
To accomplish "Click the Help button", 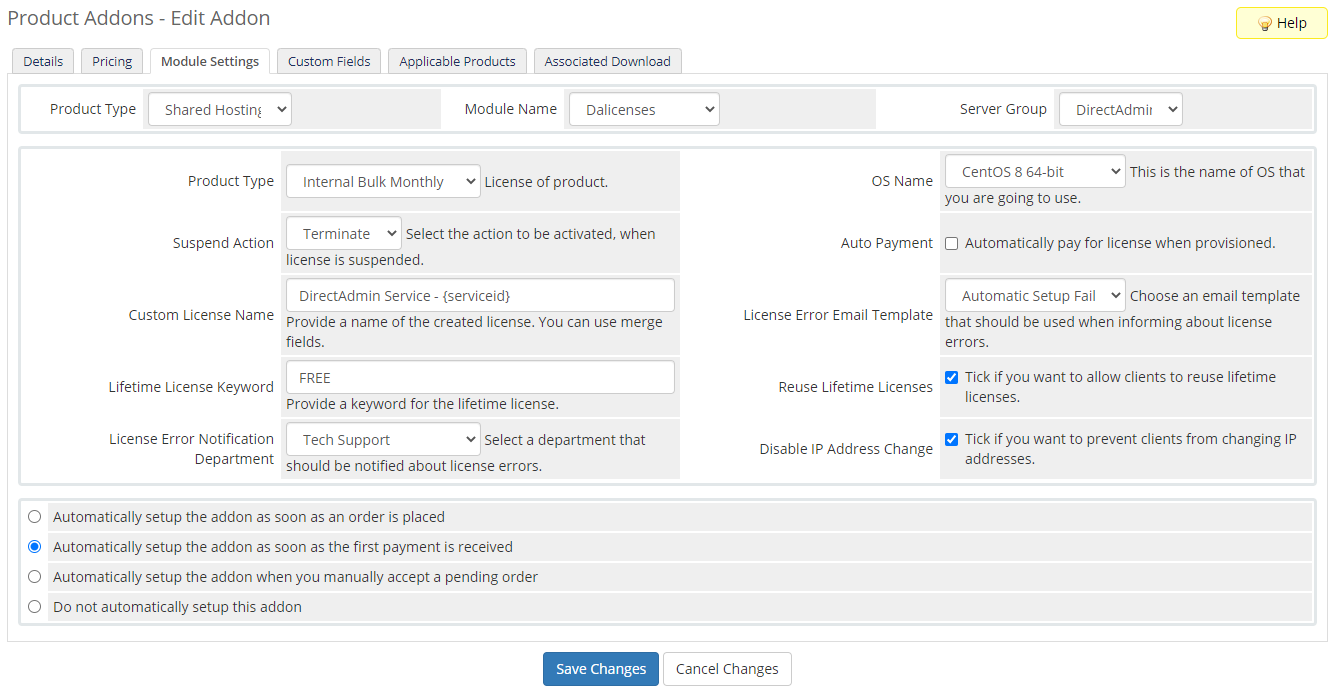I will [1281, 23].
